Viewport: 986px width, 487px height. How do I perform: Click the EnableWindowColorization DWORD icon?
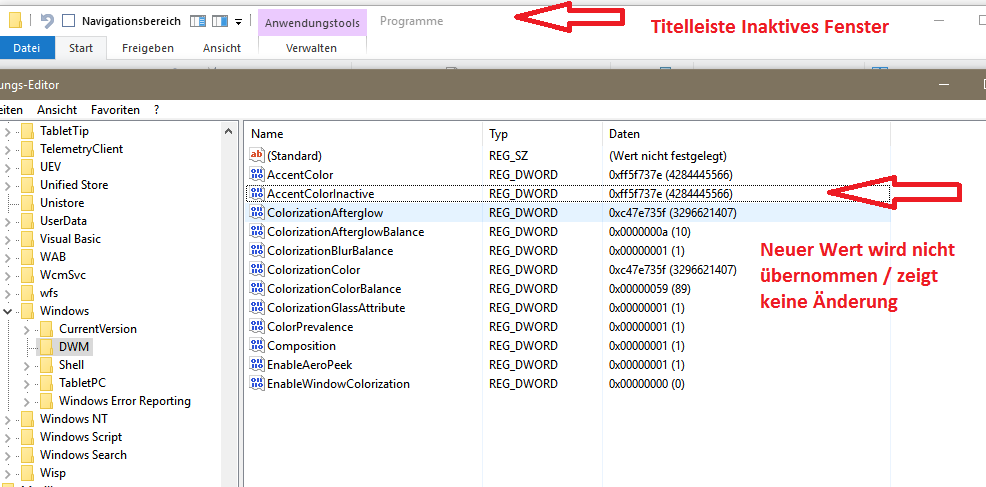[x=257, y=384]
